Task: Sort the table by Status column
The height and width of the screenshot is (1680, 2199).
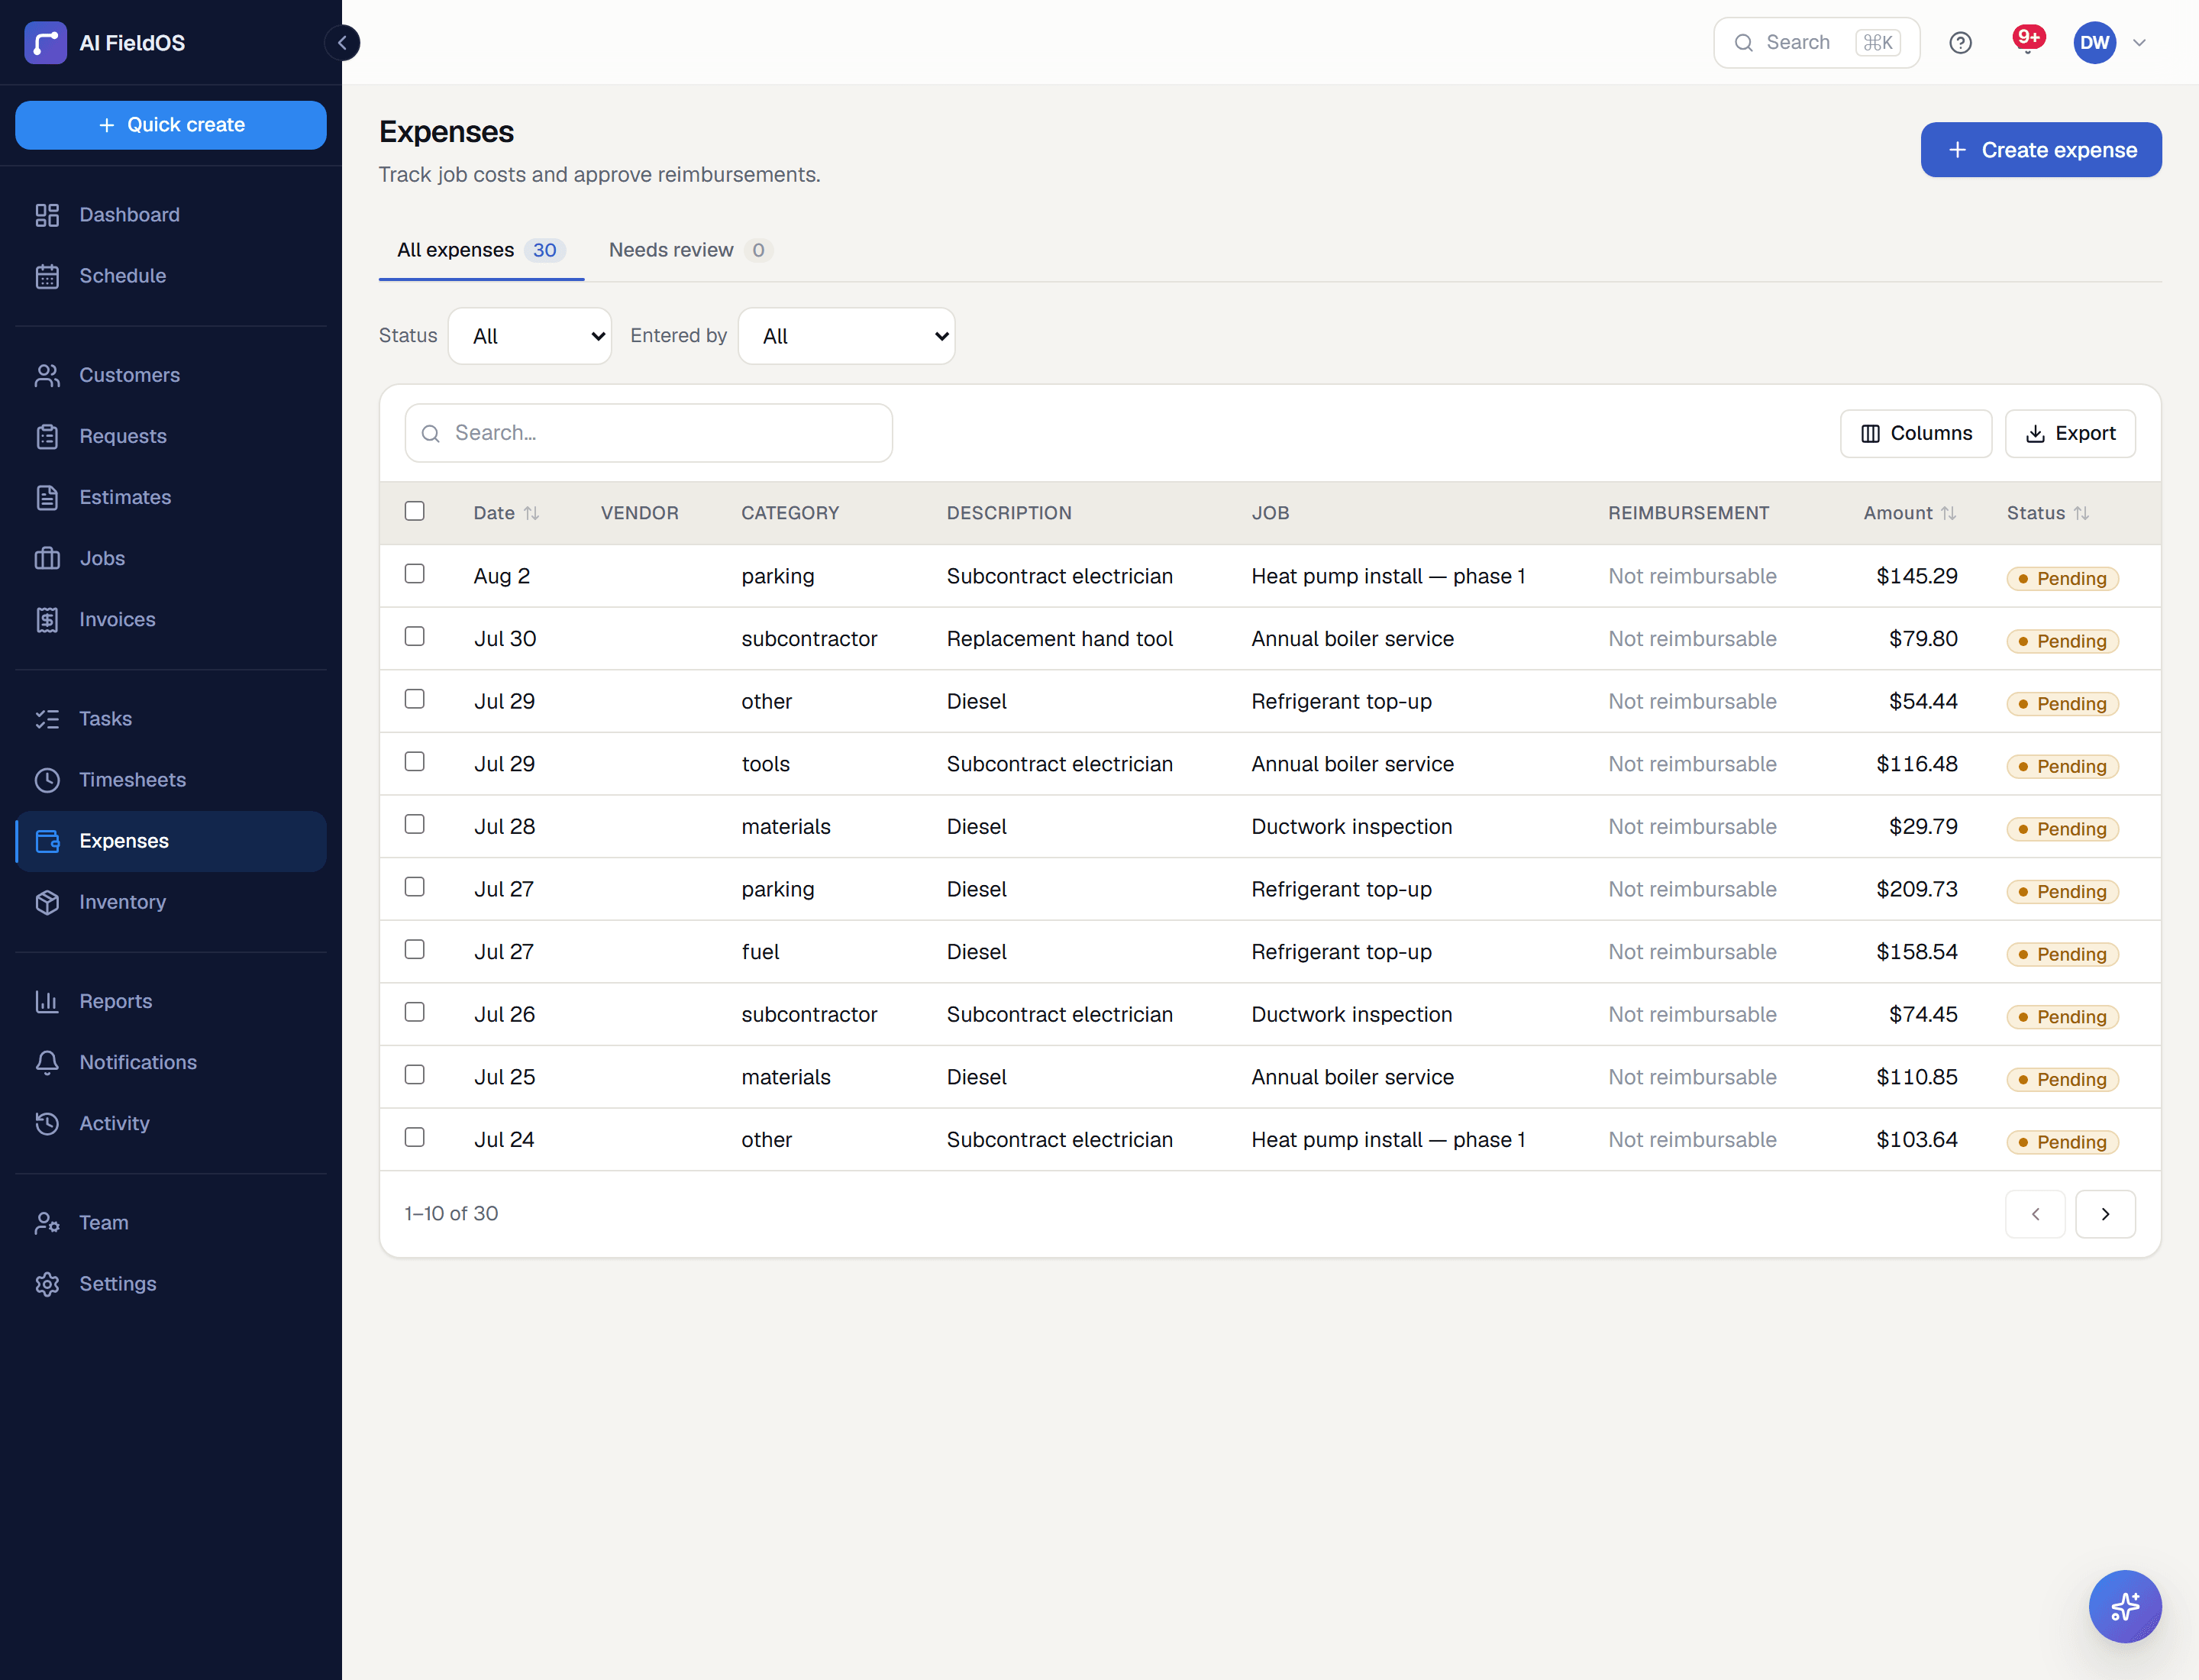Action: pyautogui.click(x=2047, y=513)
